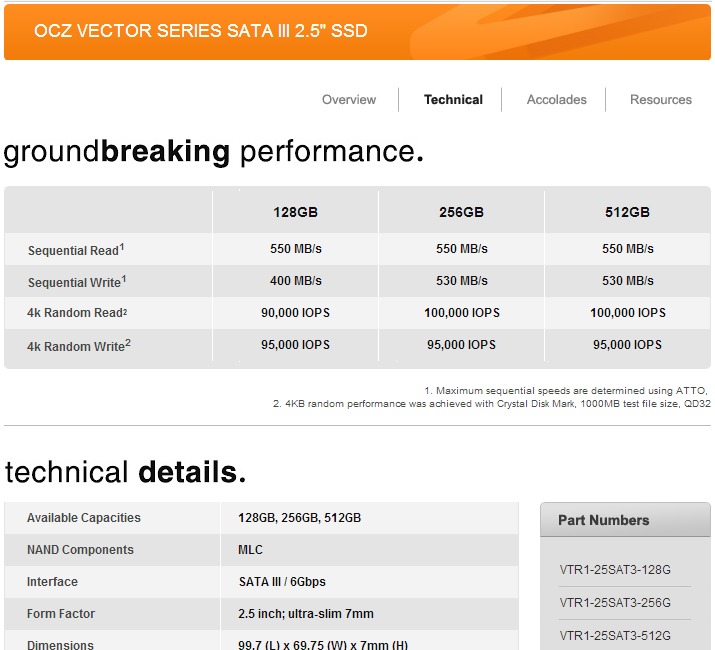Switch to the Accolades tab
715x650 pixels.
coord(557,100)
